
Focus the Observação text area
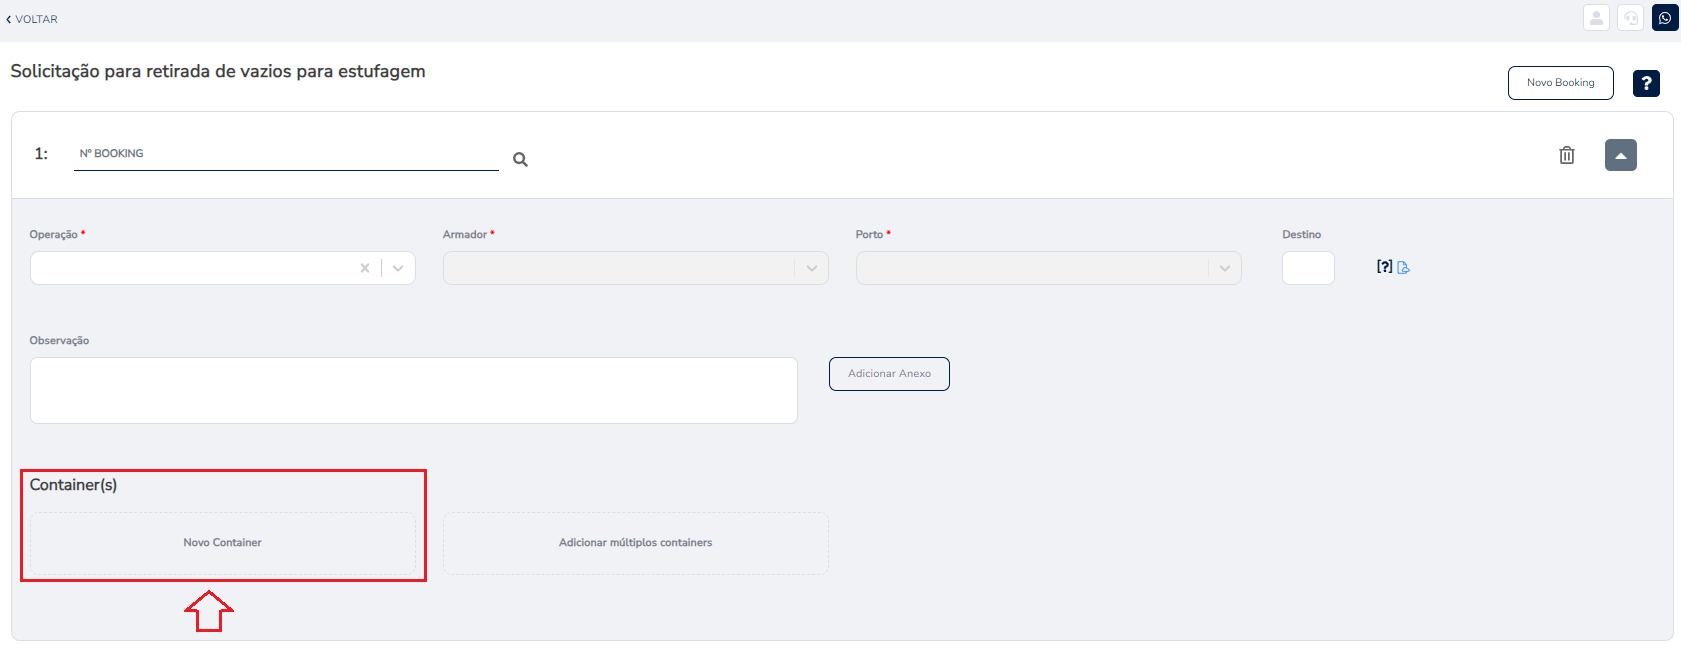coord(413,390)
